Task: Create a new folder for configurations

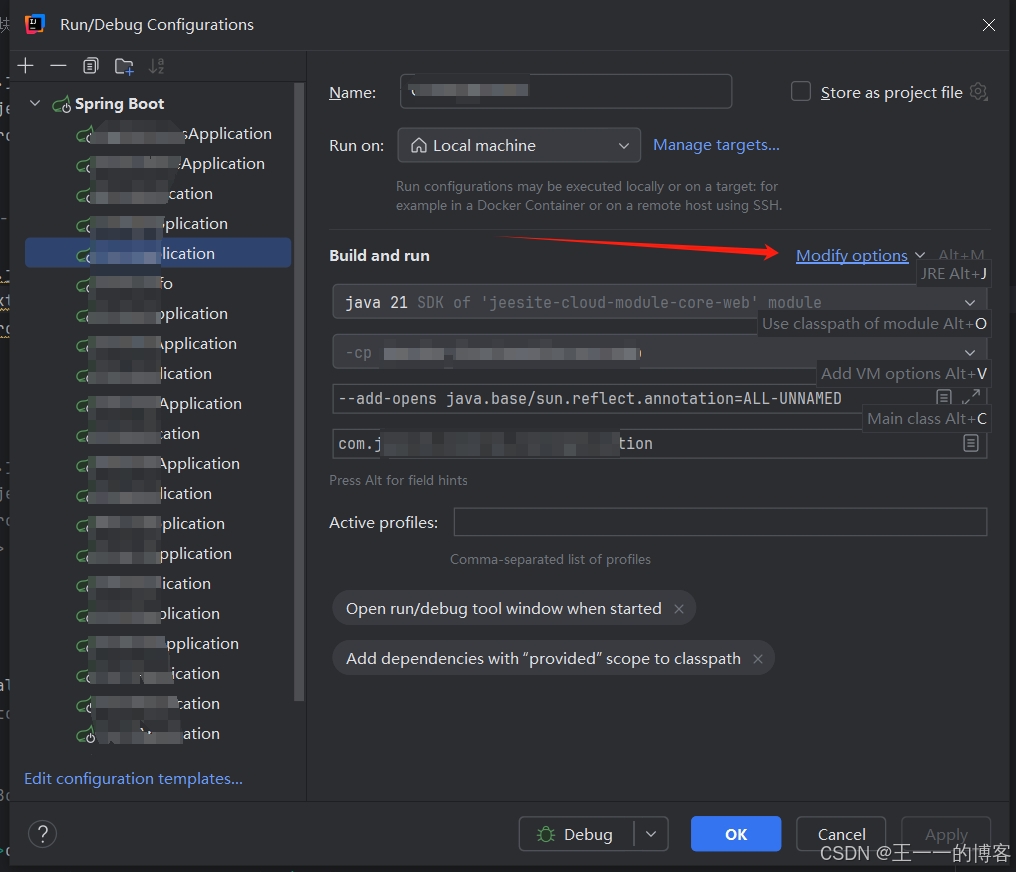Action: (123, 65)
